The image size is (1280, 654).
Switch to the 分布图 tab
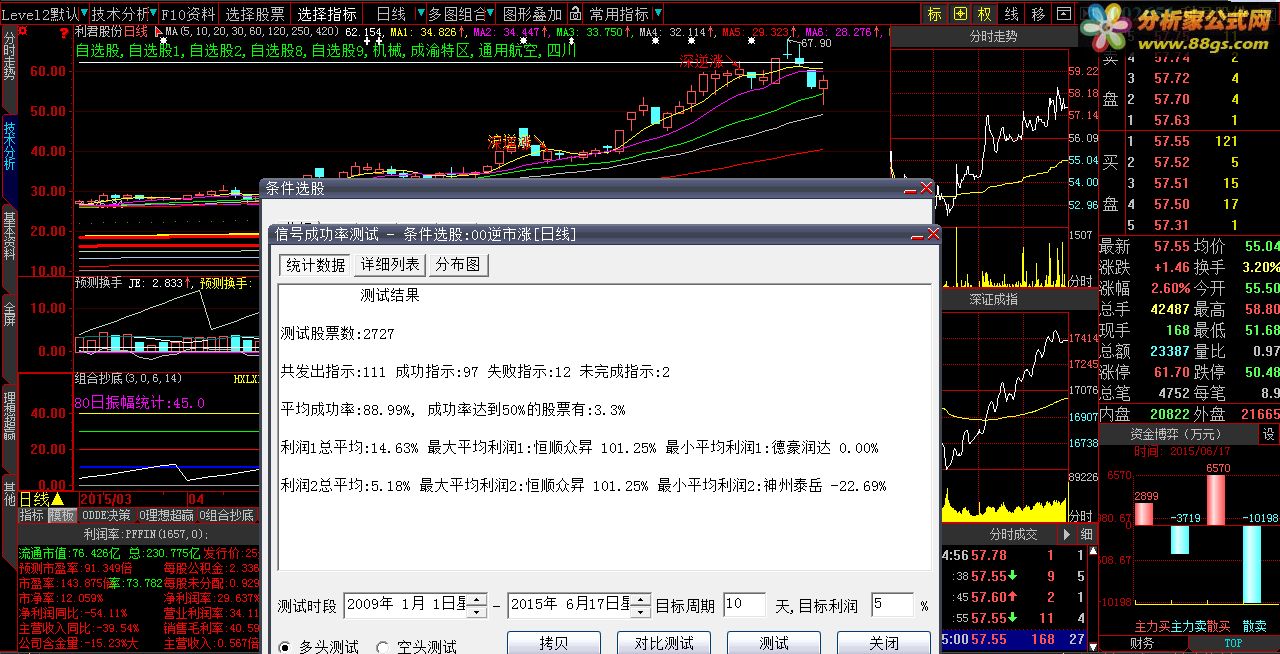(x=458, y=265)
